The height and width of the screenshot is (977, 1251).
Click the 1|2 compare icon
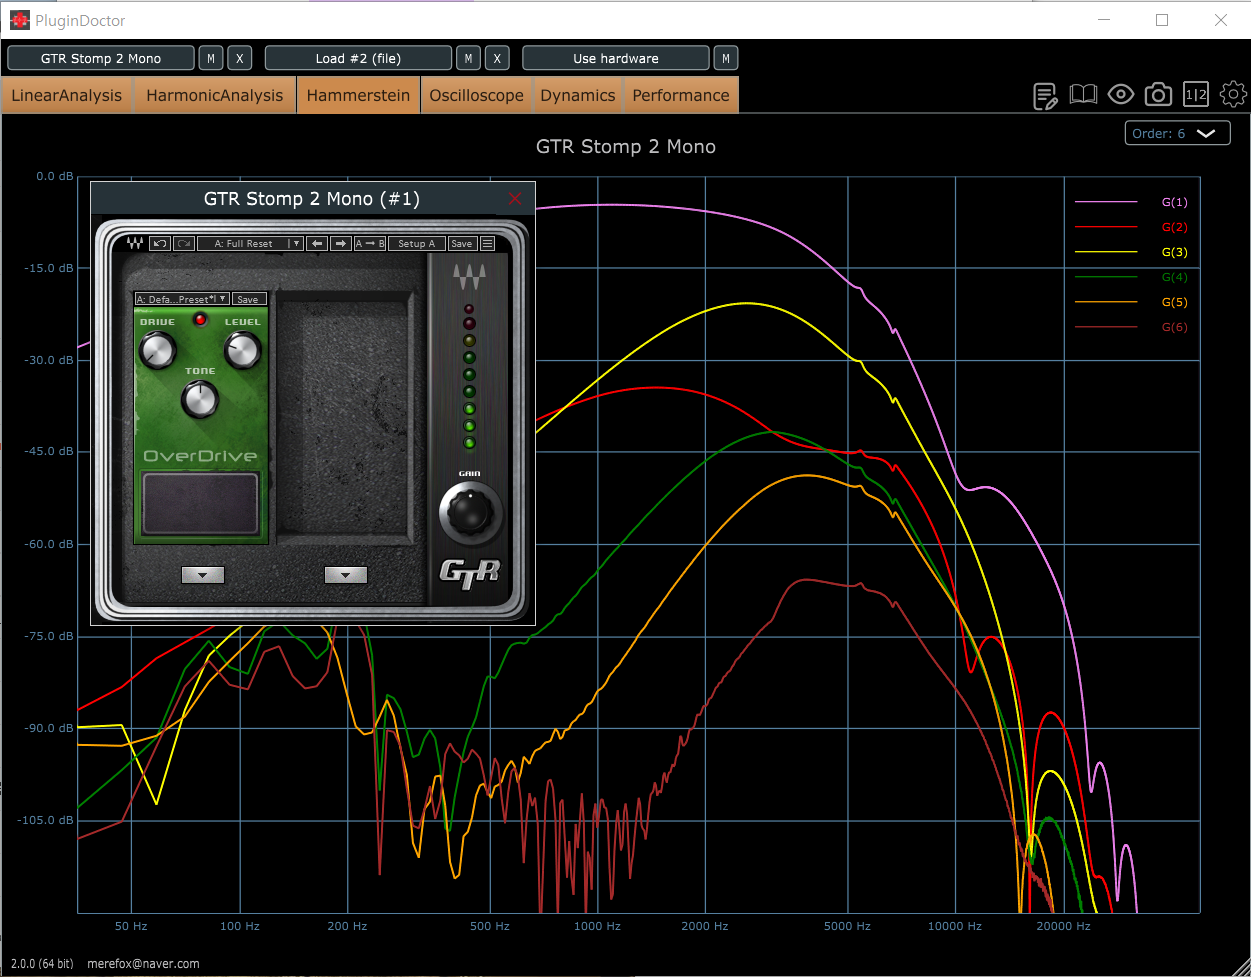(x=1196, y=95)
